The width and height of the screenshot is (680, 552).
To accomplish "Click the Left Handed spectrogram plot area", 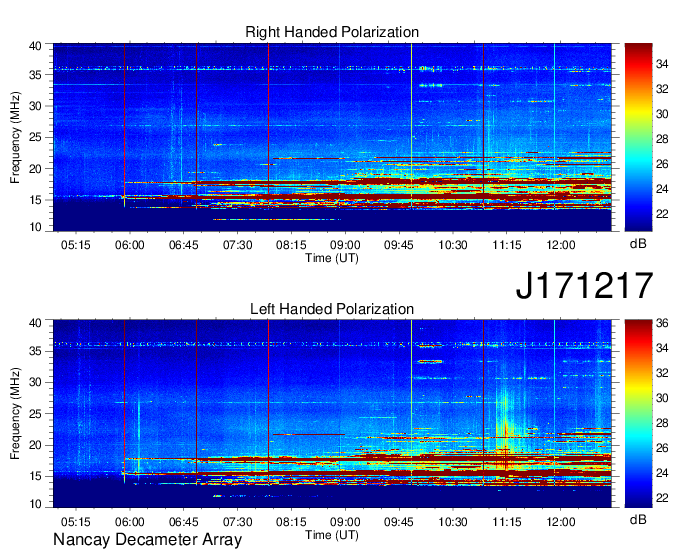I will click(x=332, y=414).
